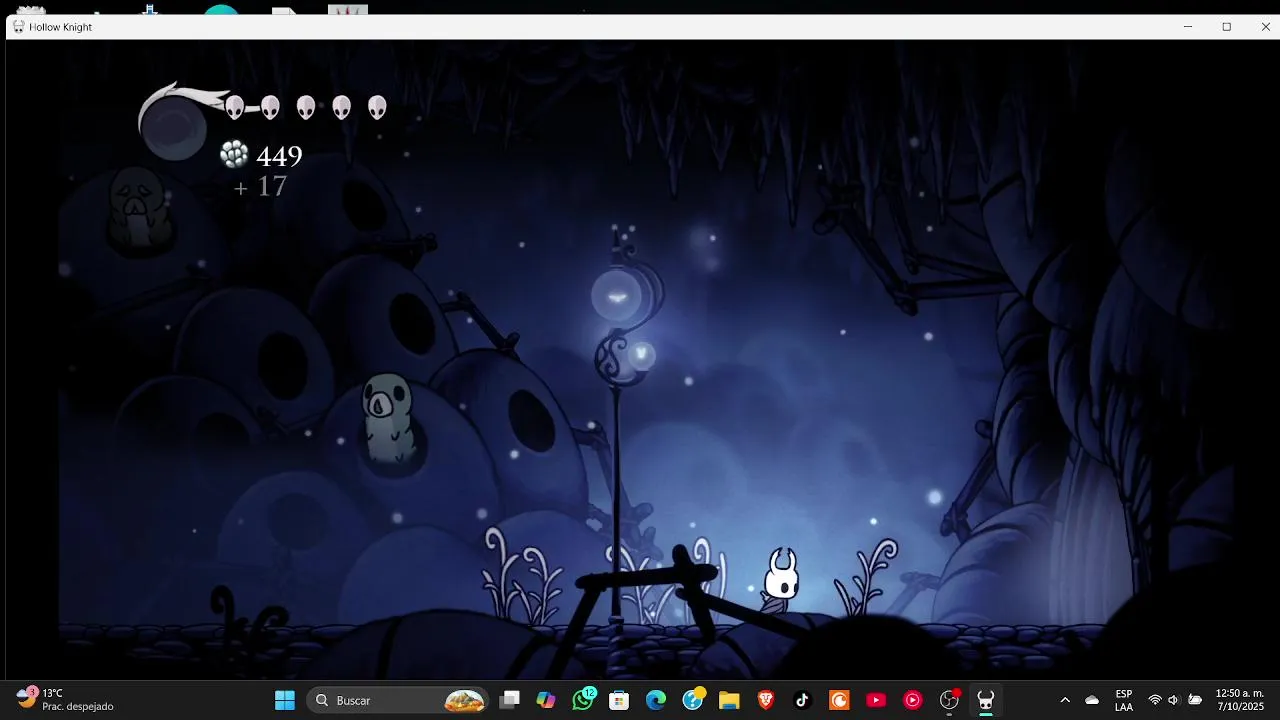
Task: Open the Crunchyroll taskbar app
Action: point(839,700)
